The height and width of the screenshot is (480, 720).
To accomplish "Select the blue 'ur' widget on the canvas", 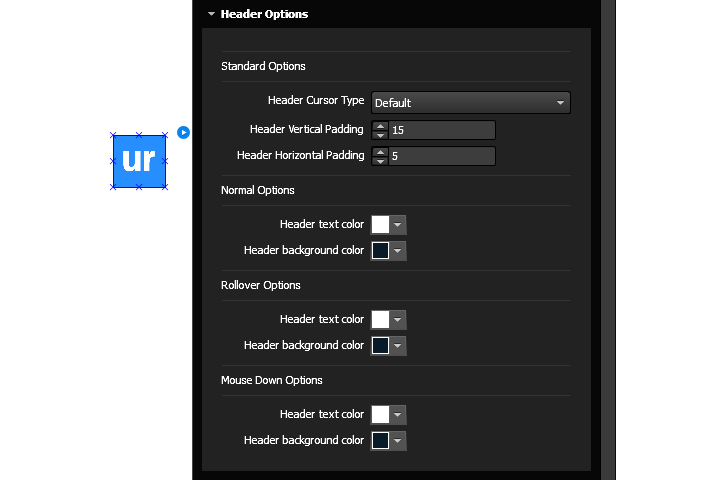I will pyautogui.click(x=139, y=161).
